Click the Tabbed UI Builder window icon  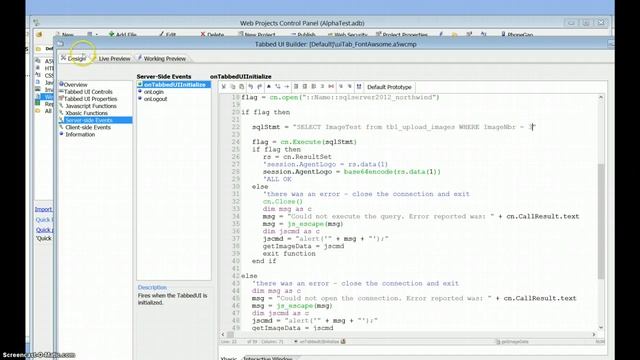[60, 44]
